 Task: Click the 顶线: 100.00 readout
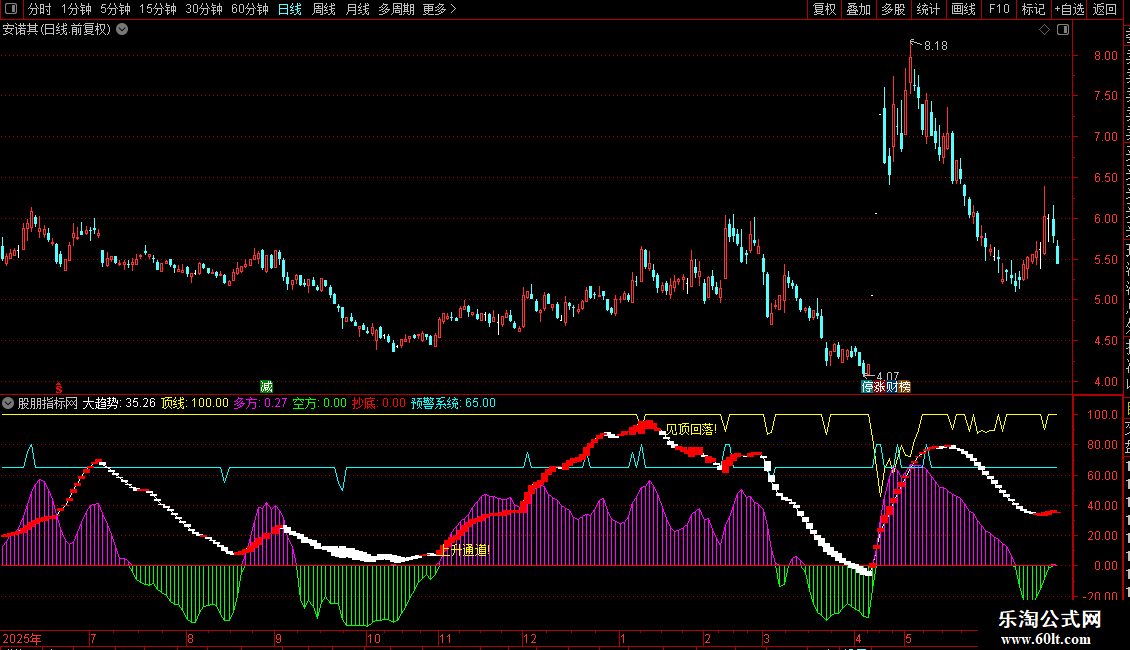(x=195, y=404)
